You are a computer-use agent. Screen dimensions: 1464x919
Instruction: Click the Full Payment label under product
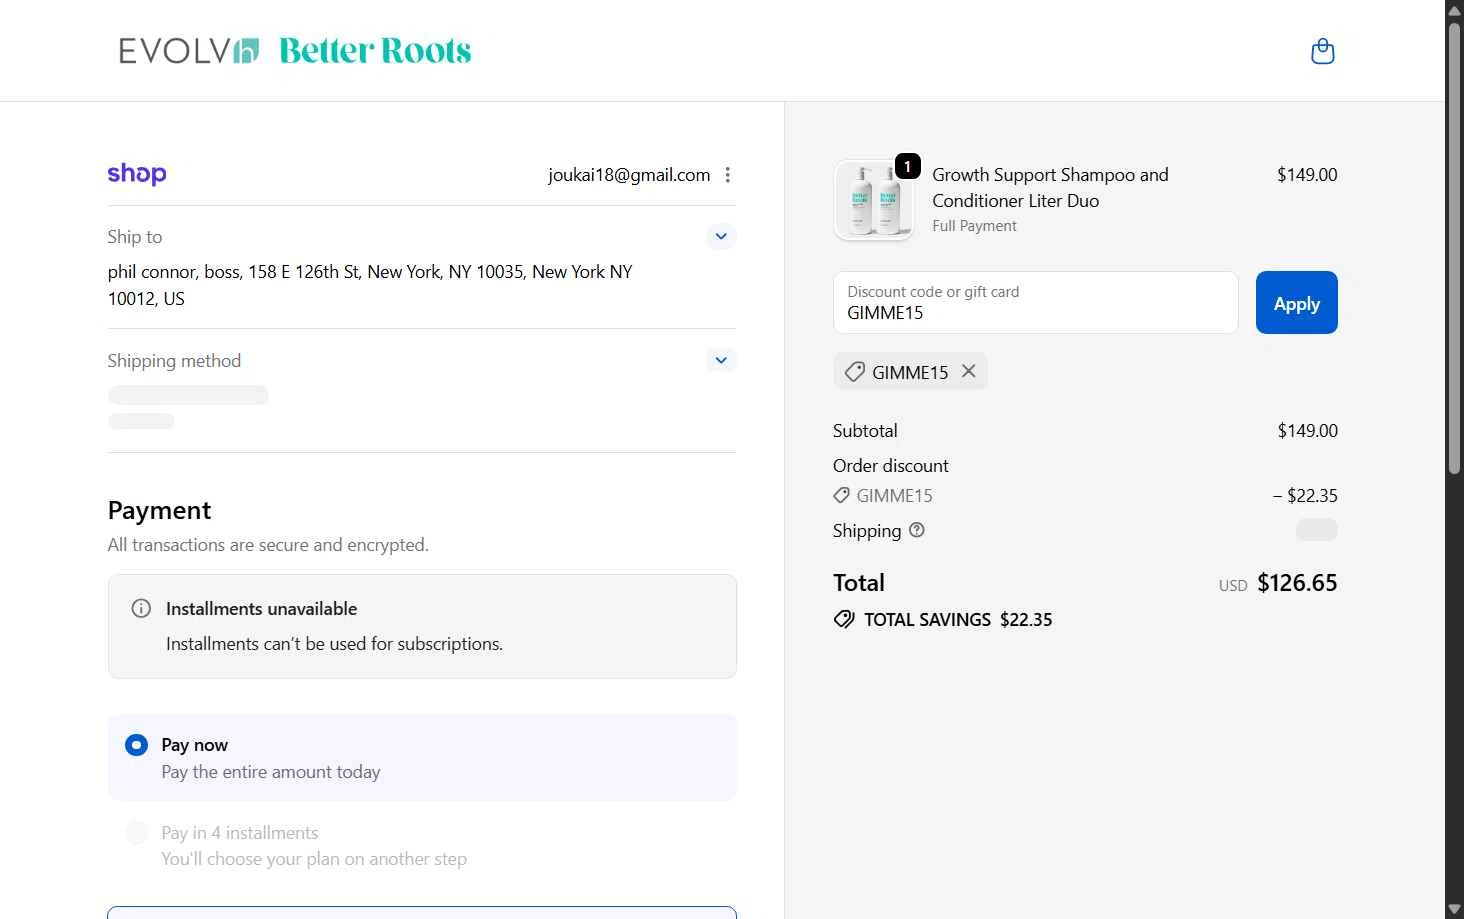click(x=974, y=226)
